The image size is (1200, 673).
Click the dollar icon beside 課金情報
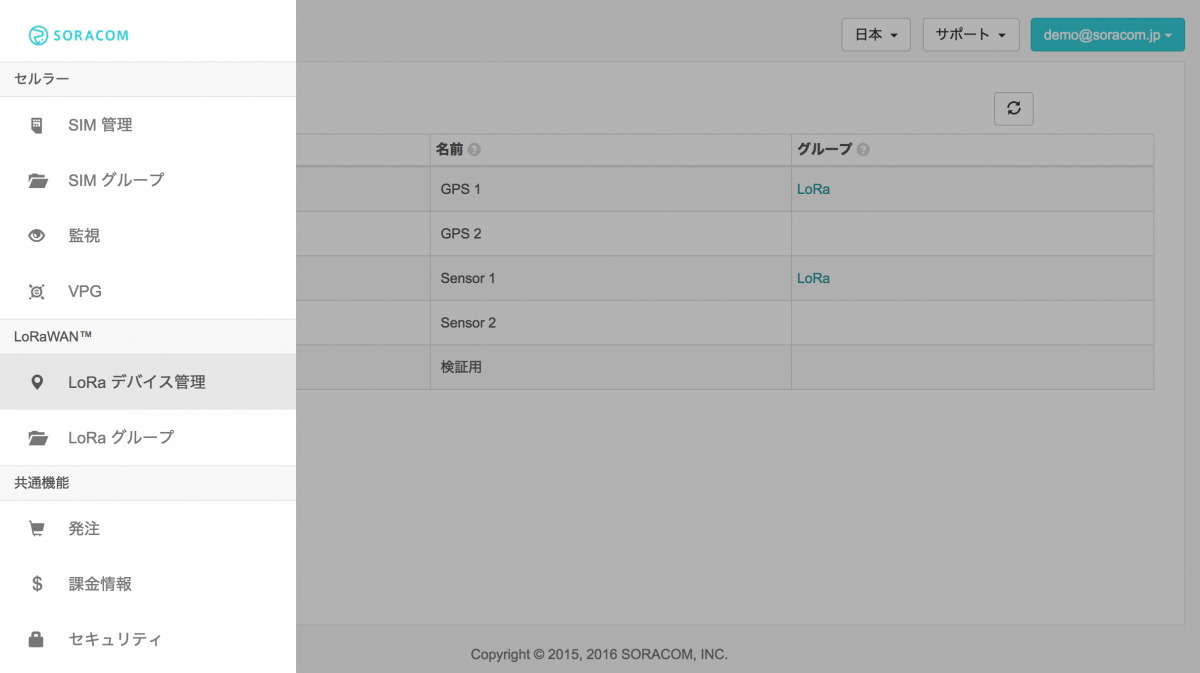click(37, 584)
